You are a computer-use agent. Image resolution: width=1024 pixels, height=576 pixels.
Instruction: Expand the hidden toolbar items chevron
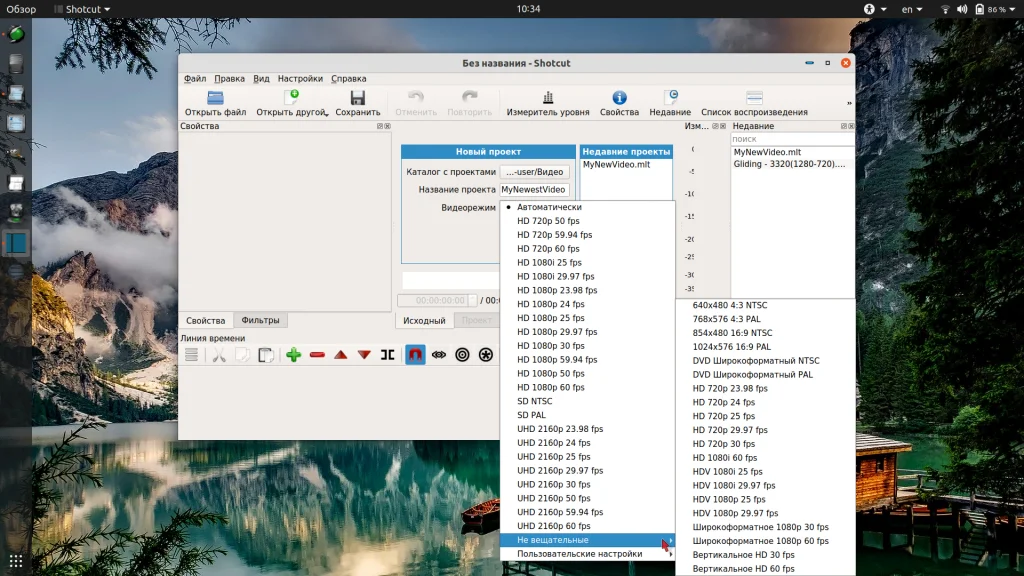[849, 103]
